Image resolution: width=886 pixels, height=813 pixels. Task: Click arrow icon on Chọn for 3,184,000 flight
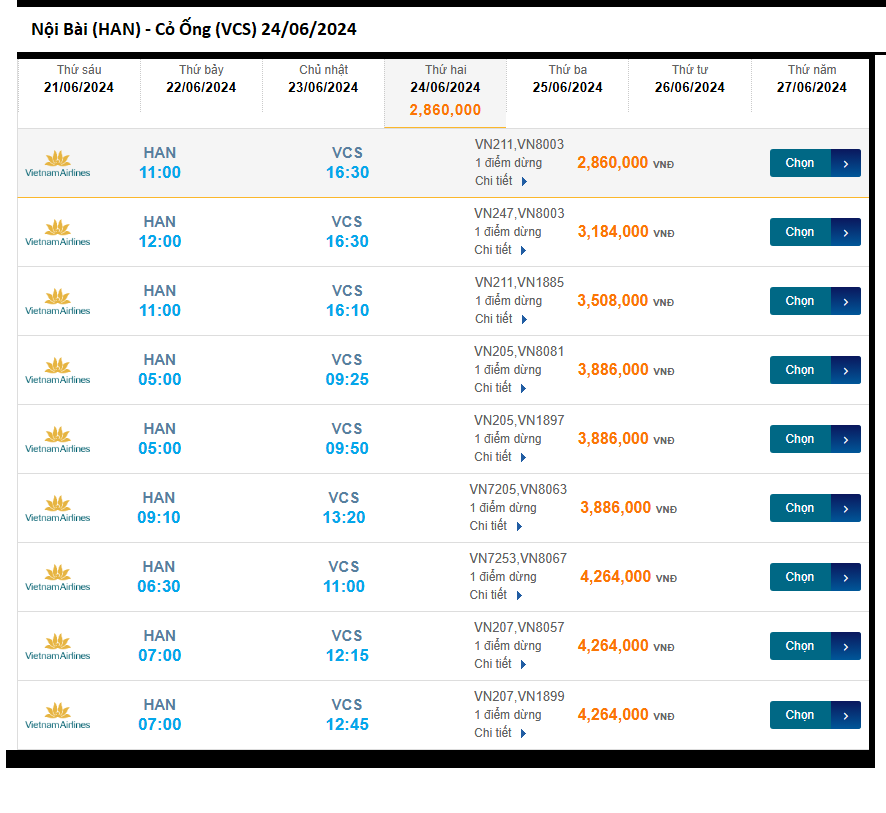[845, 232]
